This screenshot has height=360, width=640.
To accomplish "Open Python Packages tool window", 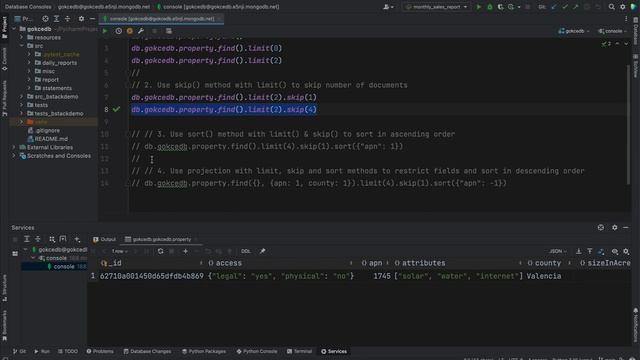I will pyautogui.click(x=204, y=351).
